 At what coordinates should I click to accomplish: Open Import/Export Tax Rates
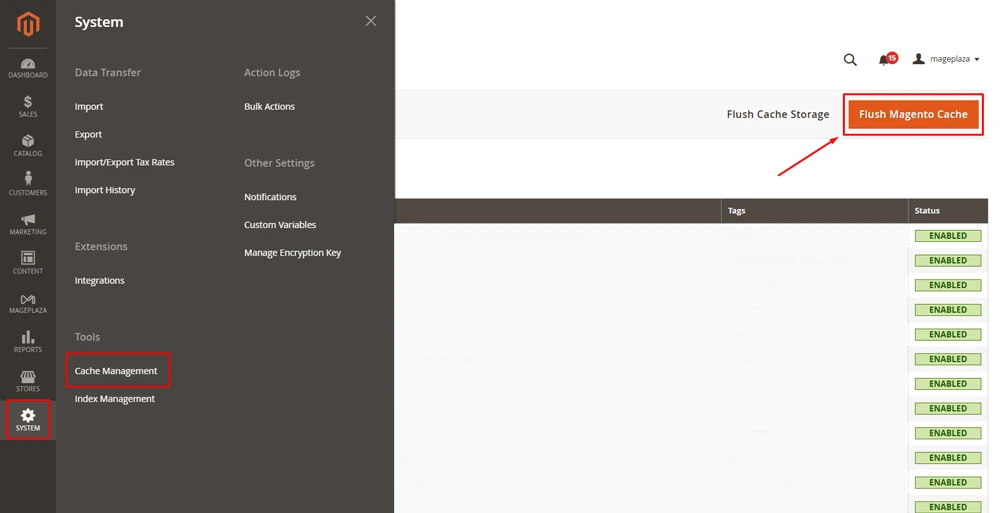point(124,162)
